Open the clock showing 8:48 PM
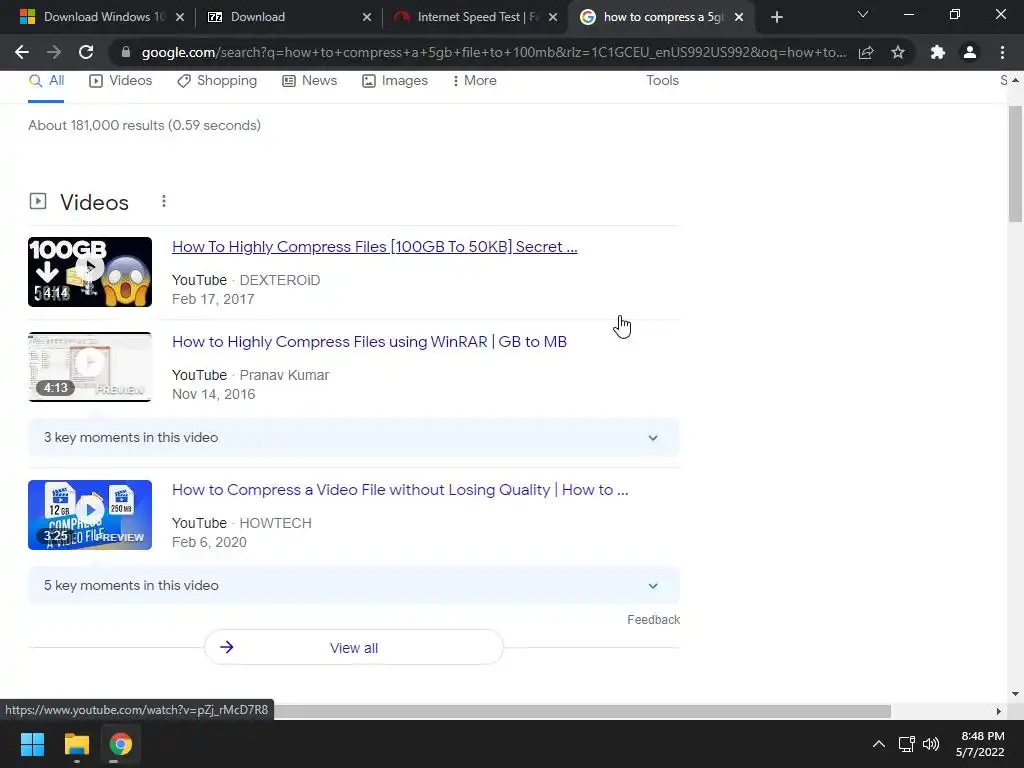1024x768 pixels. pos(980,744)
